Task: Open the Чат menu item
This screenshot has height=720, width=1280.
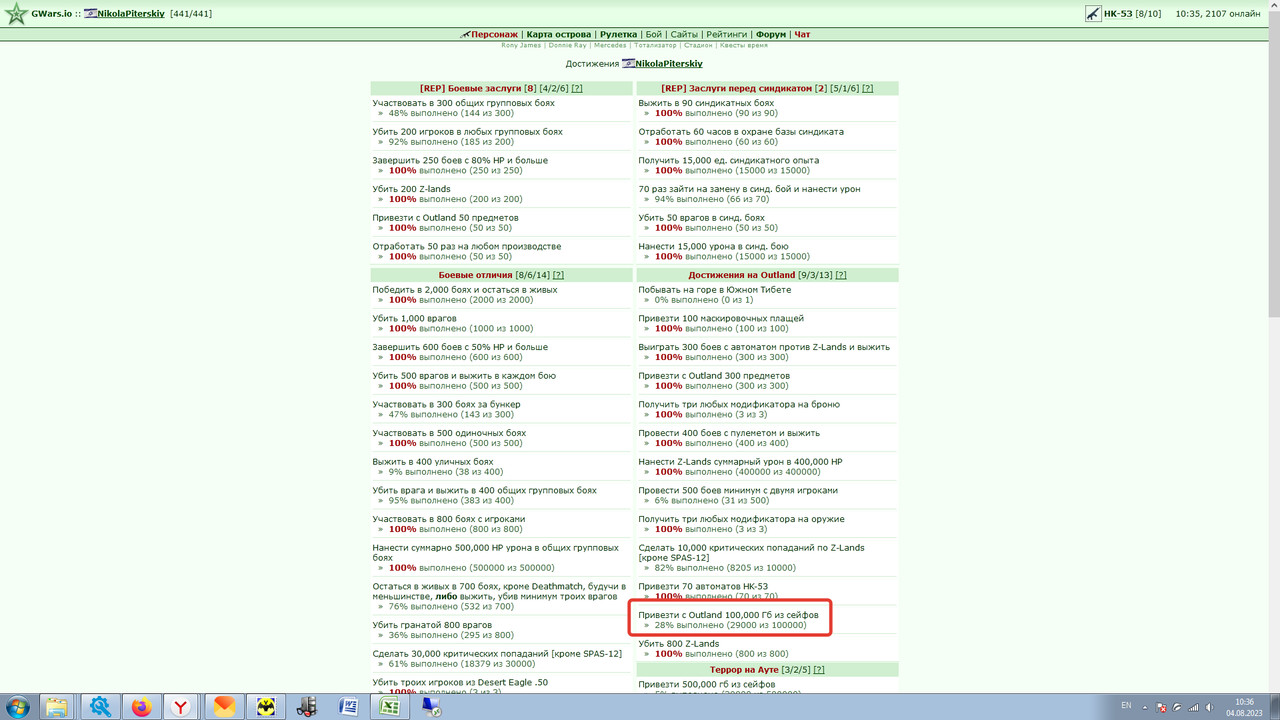Action: (802, 34)
